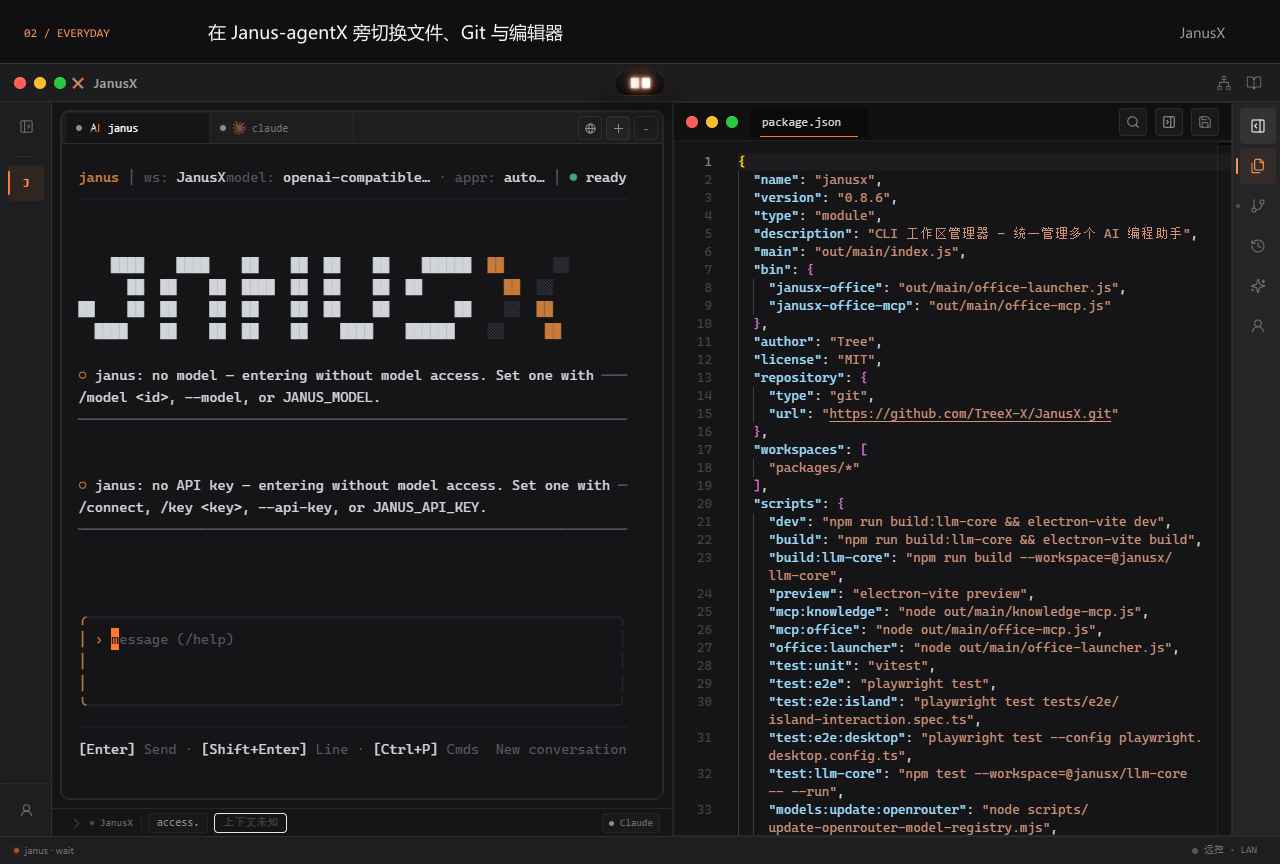Click the globe icon in terminal tab bar

click(x=590, y=128)
